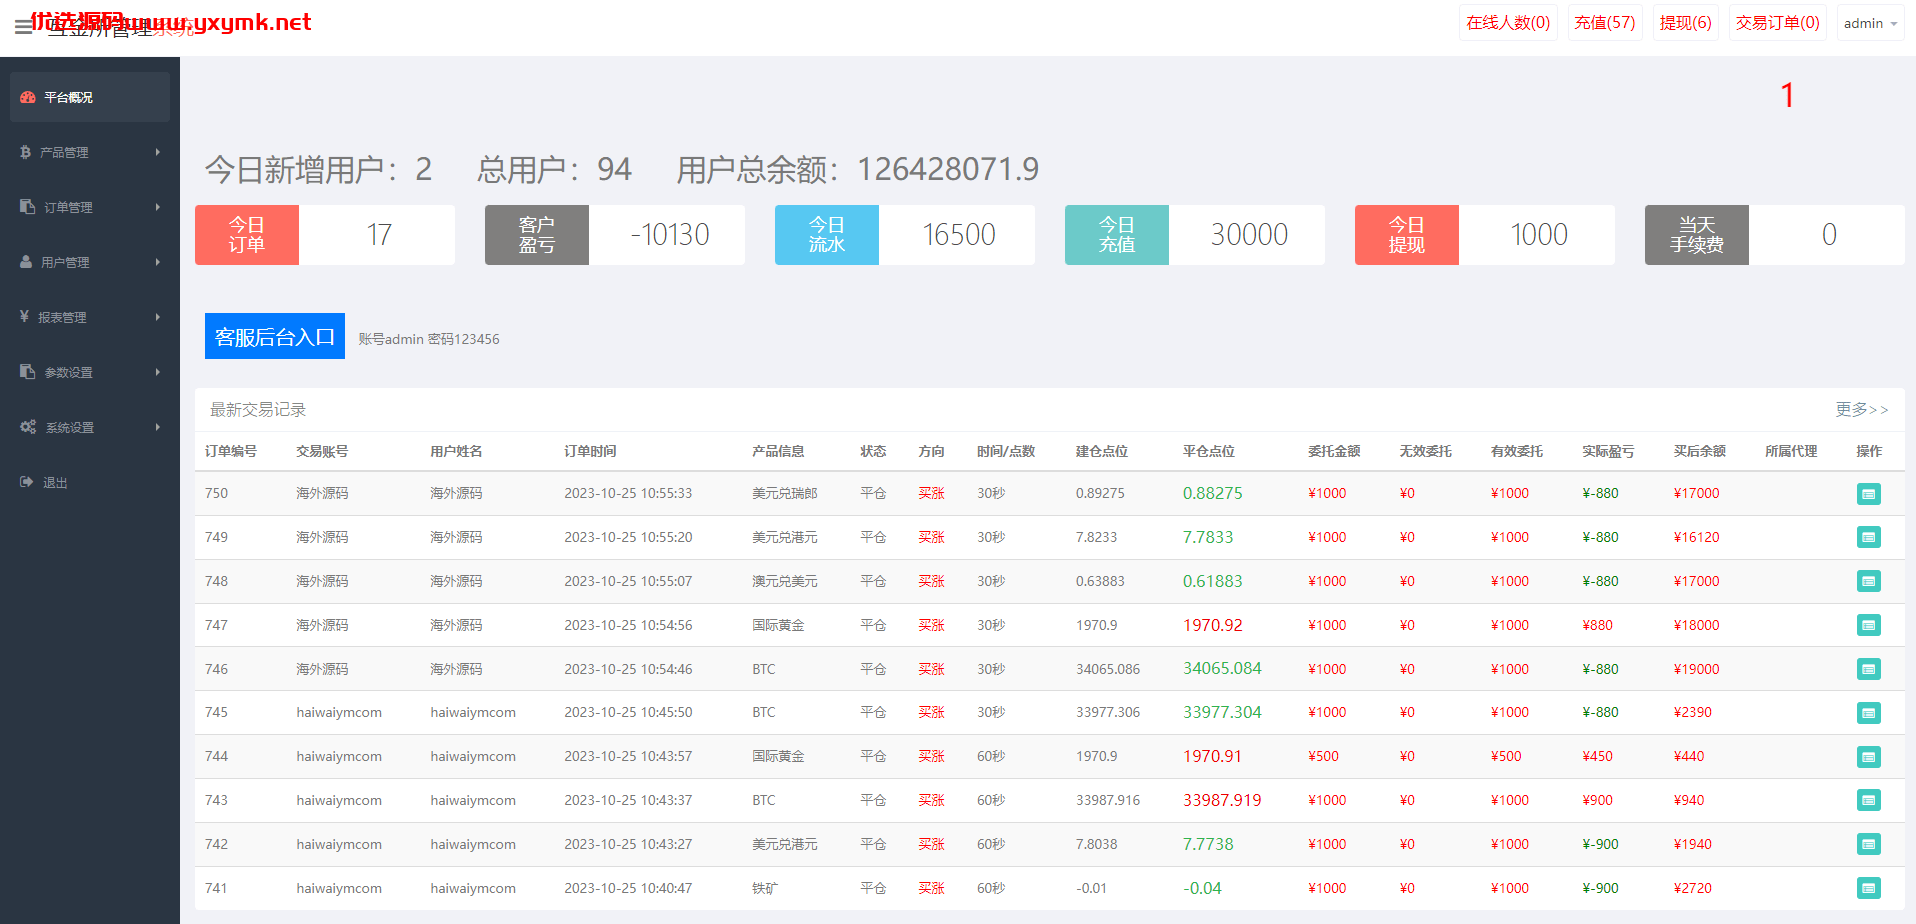Screen dimensions: 1916x924
Task: Open details icon for order 745
Action: [x=1868, y=713]
